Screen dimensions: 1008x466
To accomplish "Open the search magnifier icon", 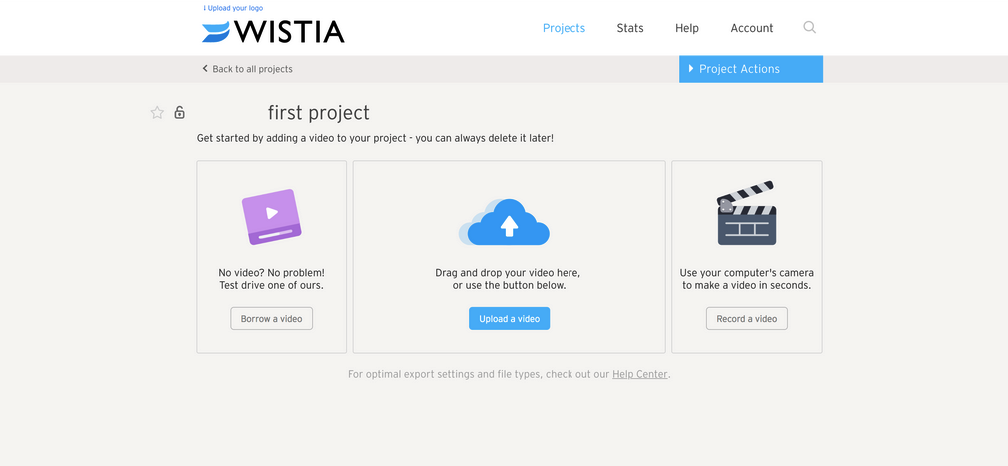I will pos(809,28).
